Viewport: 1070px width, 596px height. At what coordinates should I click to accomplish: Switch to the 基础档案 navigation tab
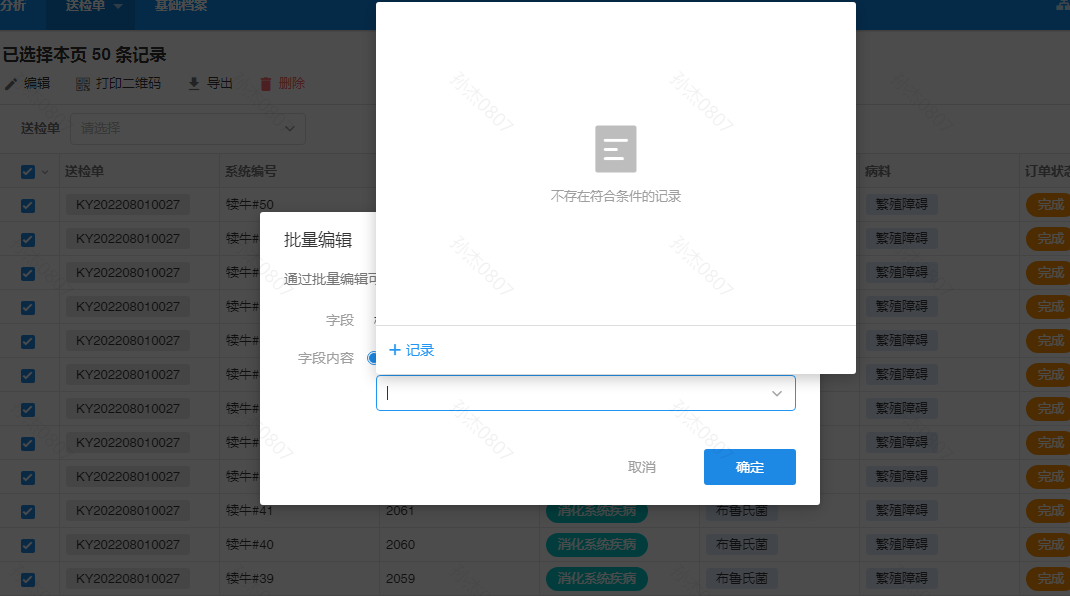[x=181, y=6]
